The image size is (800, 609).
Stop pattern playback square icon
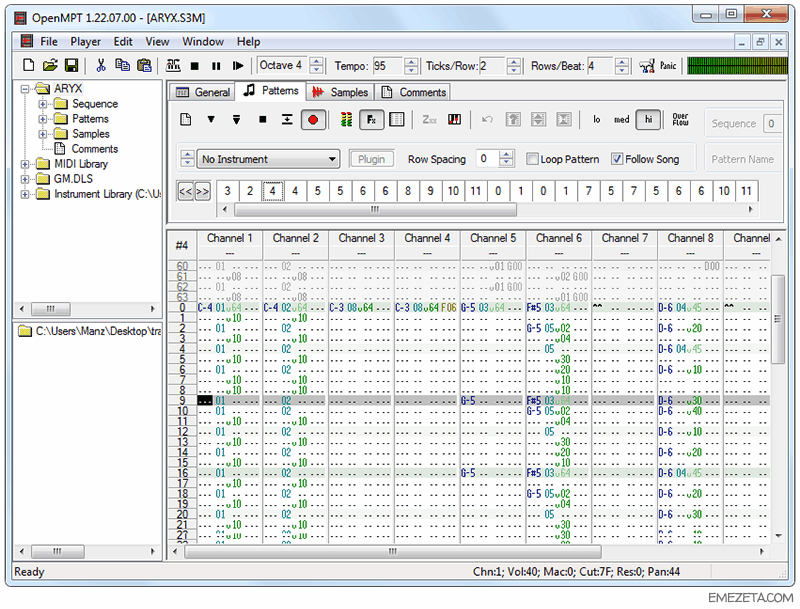262,119
